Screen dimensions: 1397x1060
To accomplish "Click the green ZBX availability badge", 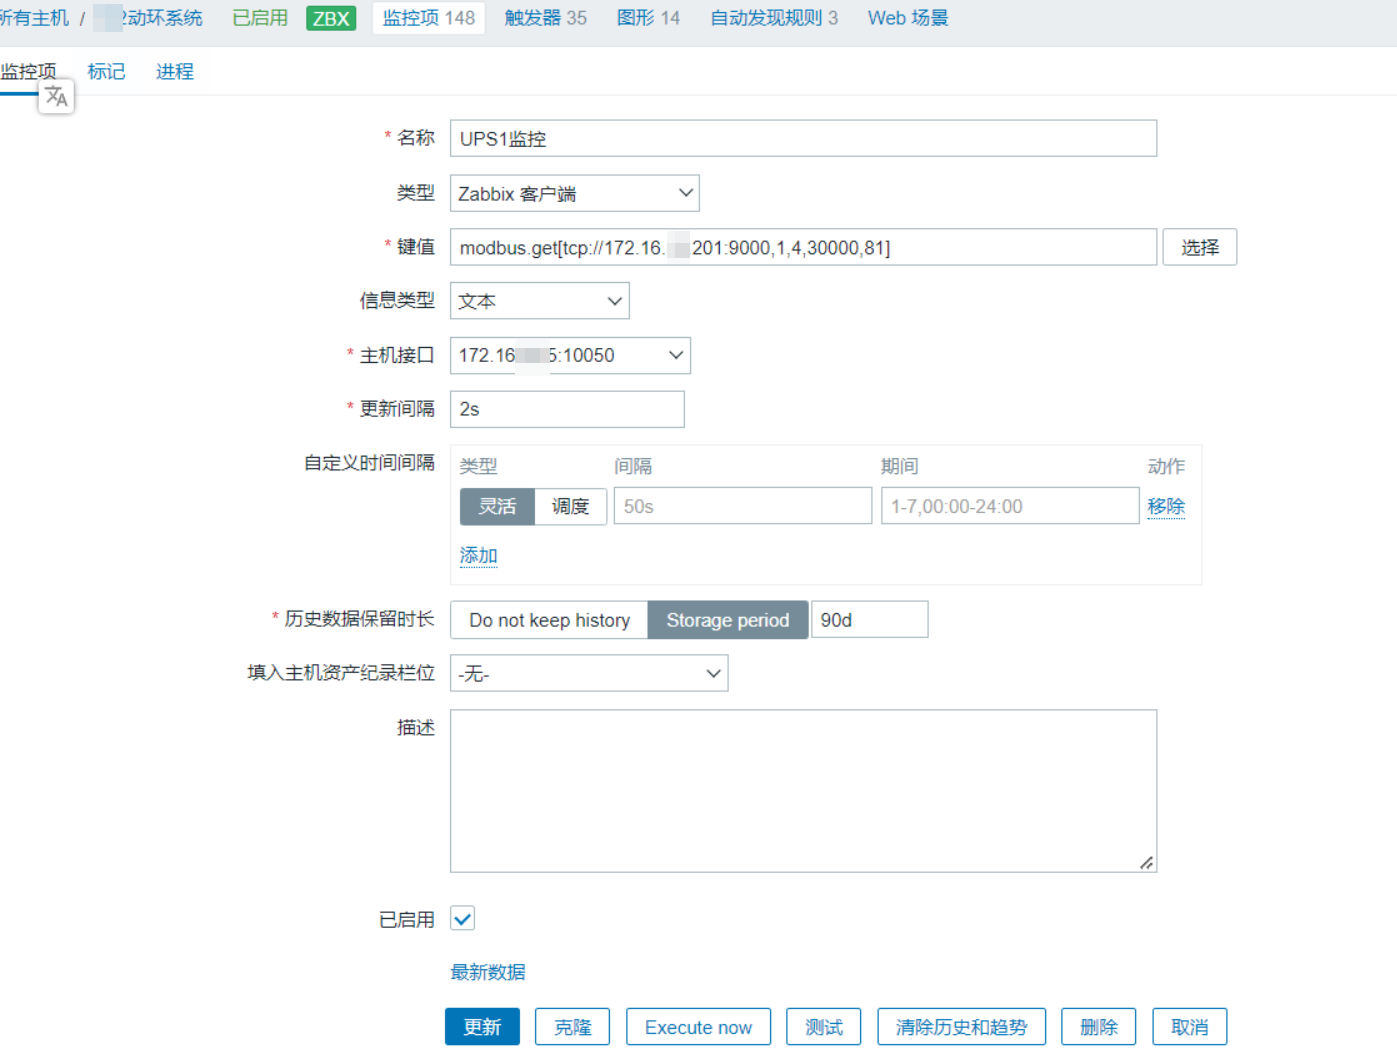I will pos(331,18).
